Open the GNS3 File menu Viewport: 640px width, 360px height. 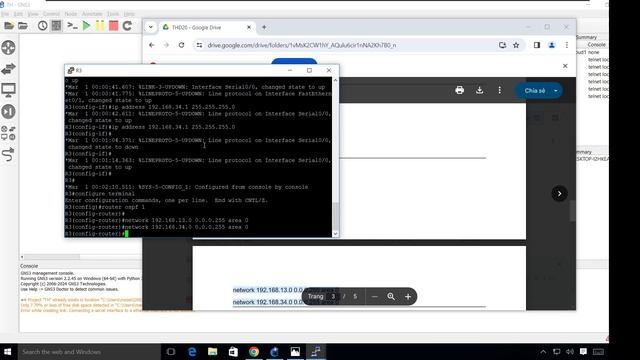pyautogui.click(x=5, y=14)
